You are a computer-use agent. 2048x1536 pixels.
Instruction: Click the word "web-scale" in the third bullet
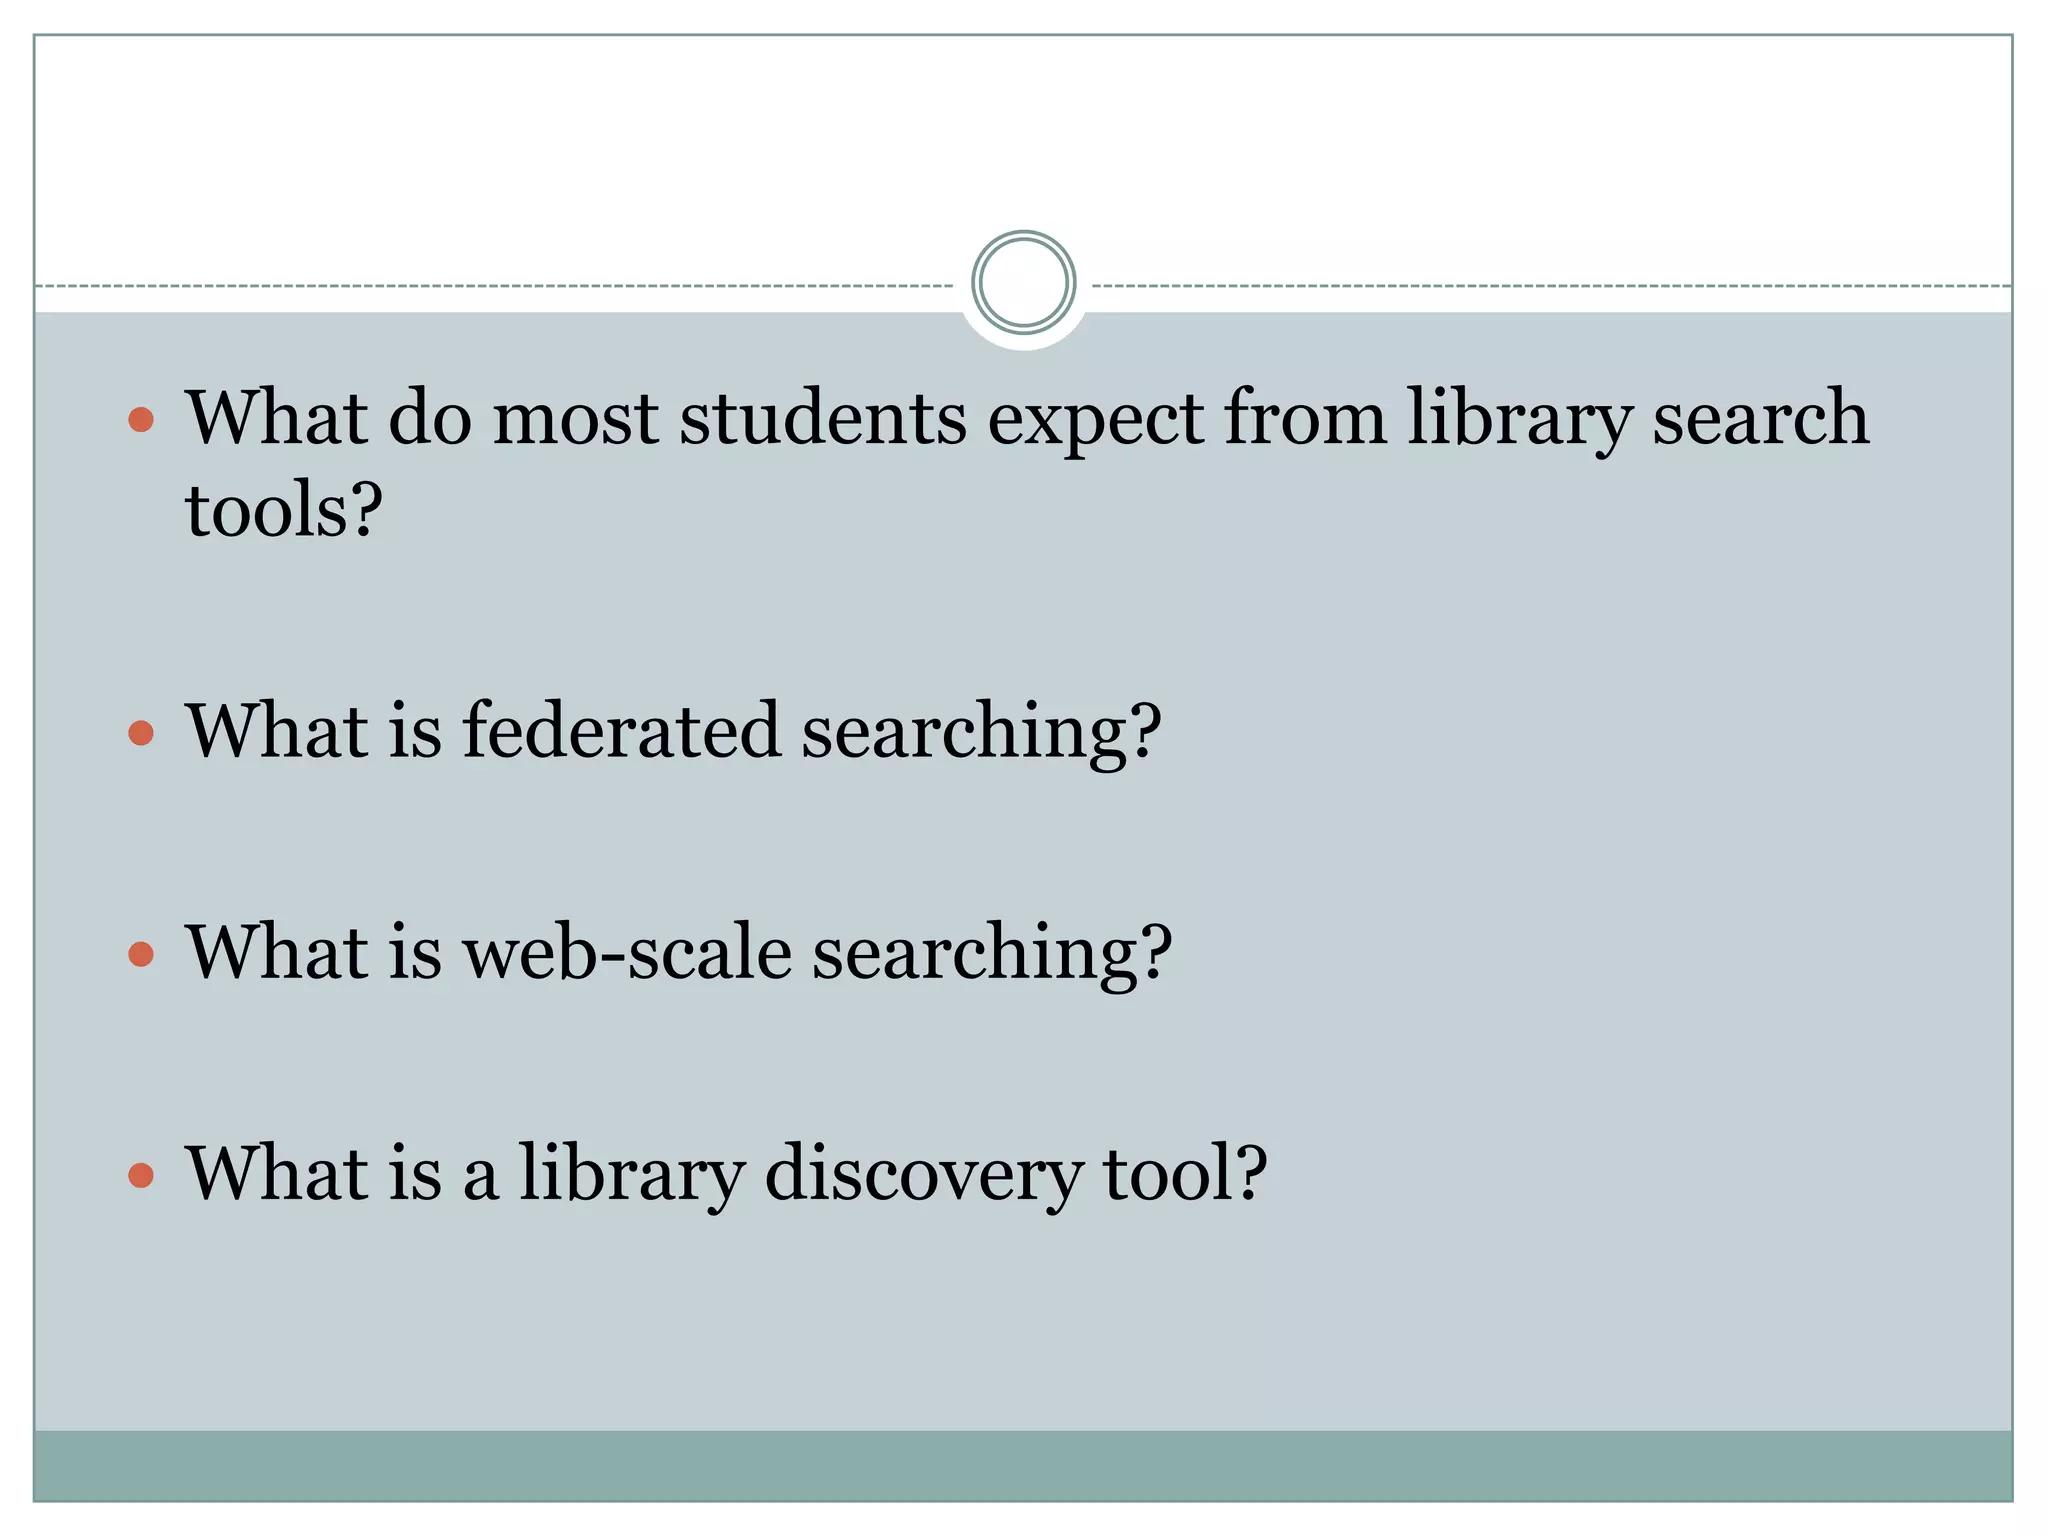[627, 952]
